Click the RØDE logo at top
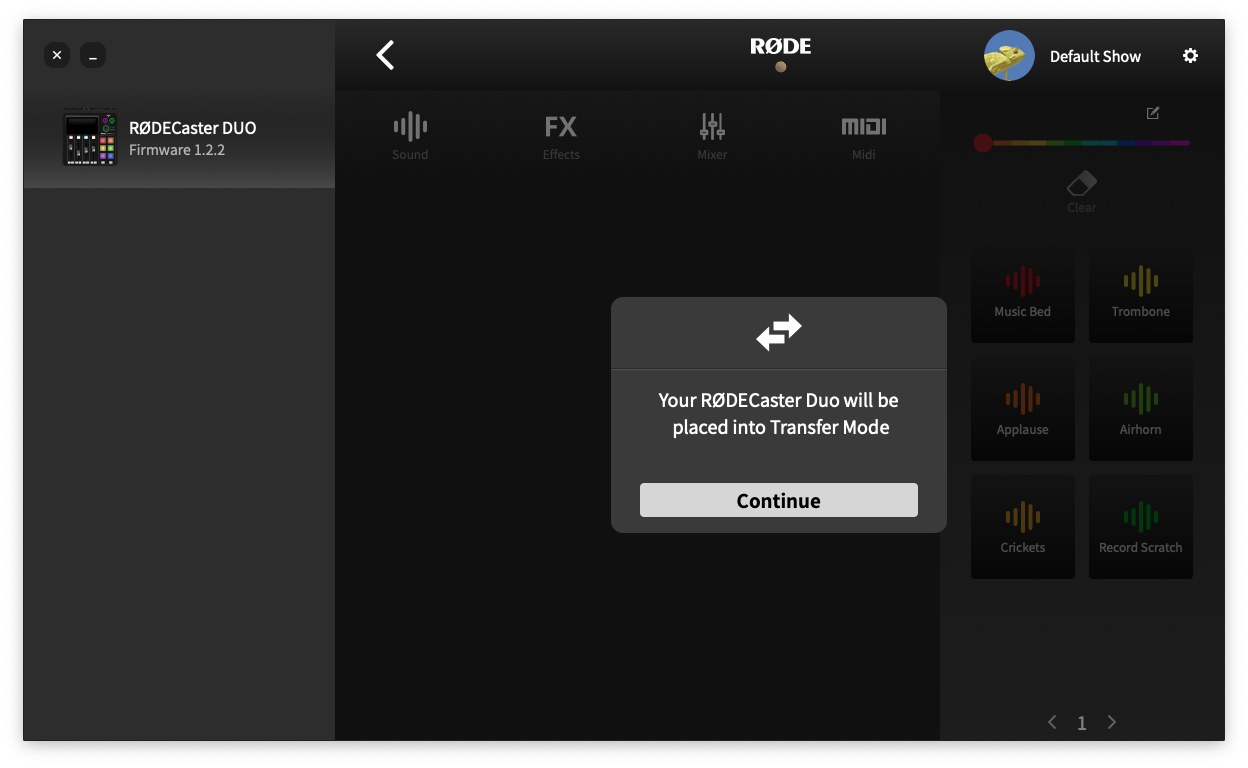The image size is (1248, 768). tap(781, 46)
